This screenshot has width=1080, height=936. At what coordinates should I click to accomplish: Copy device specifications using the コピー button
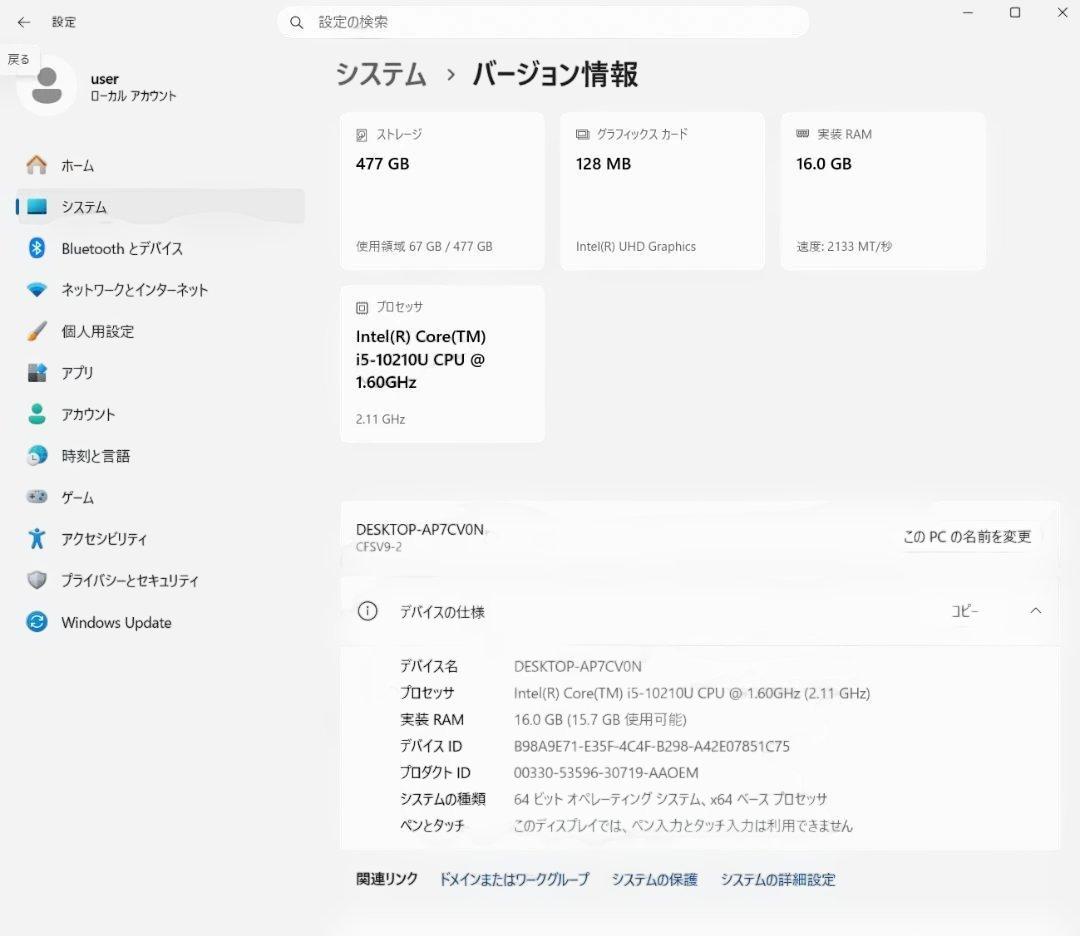[x=962, y=611]
